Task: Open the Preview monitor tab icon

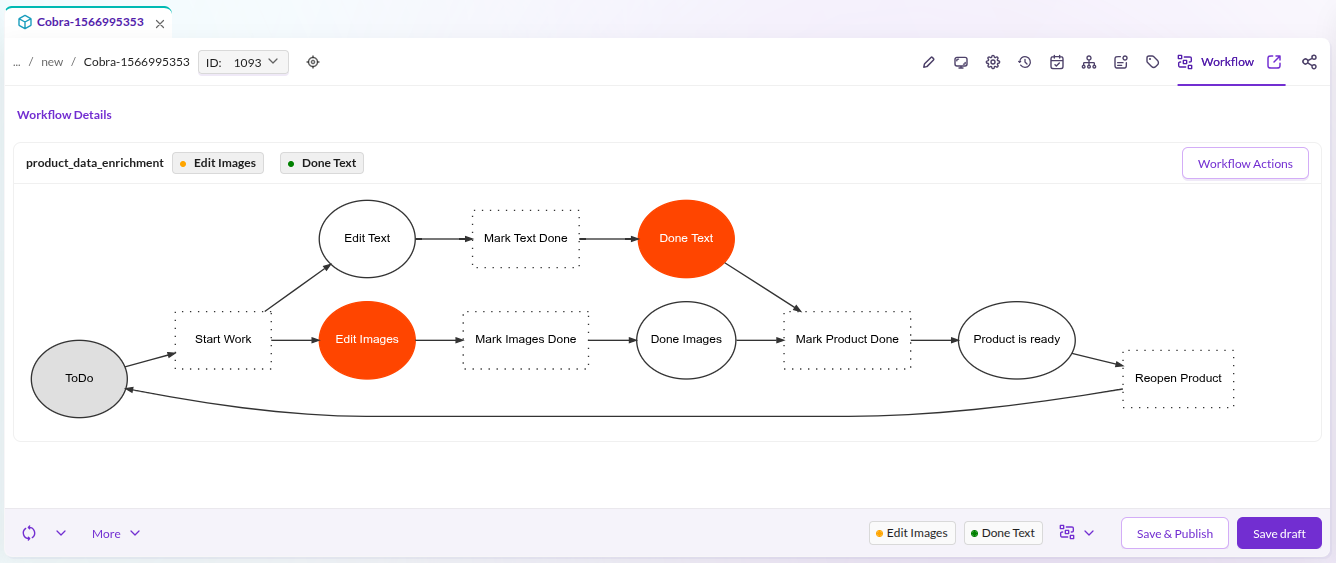Action: 960,62
